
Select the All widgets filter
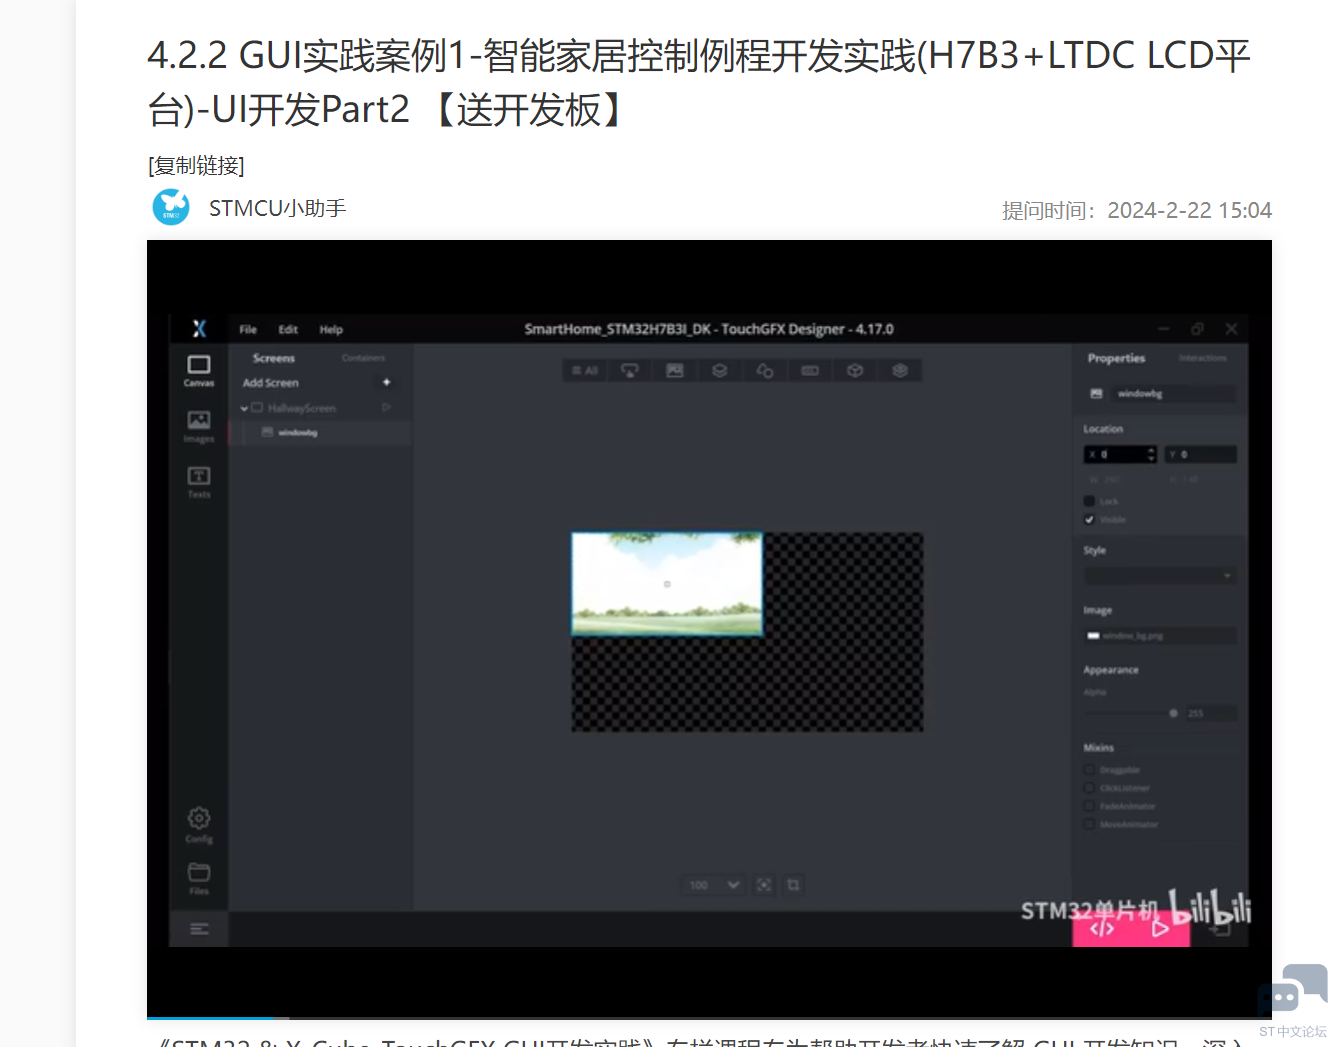585,370
